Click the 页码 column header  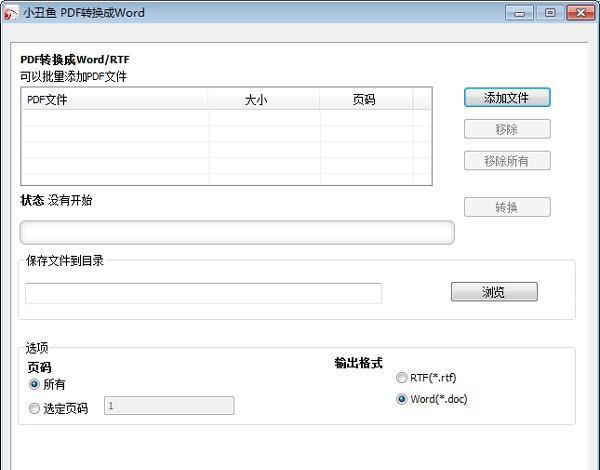coord(366,100)
